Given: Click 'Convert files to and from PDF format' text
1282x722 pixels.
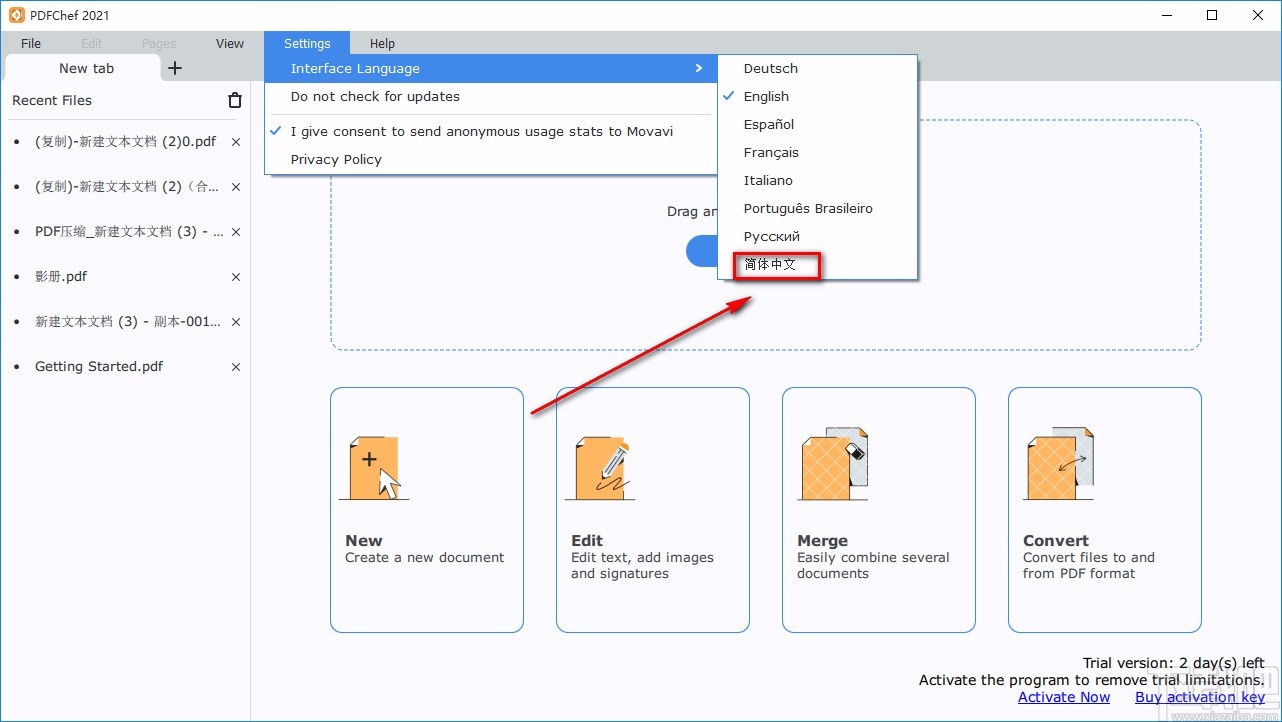Looking at the screenshot, I should (1089, 566).
